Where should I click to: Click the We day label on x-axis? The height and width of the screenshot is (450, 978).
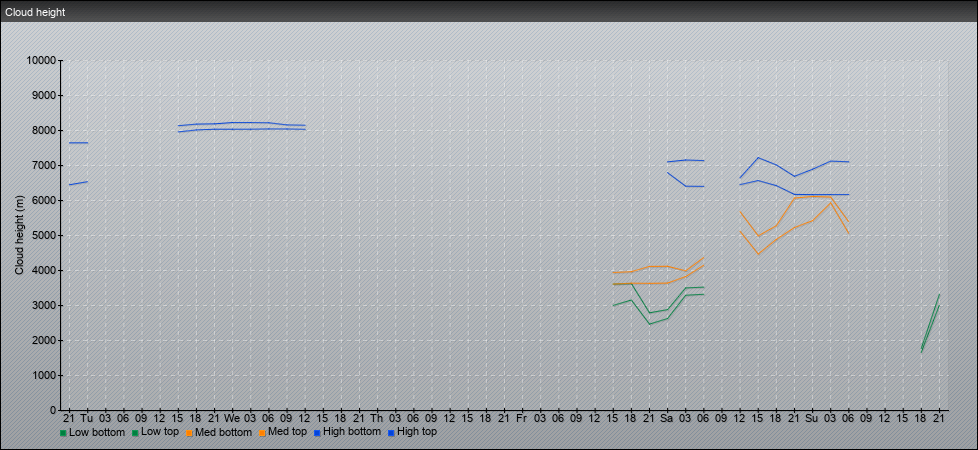232,419
